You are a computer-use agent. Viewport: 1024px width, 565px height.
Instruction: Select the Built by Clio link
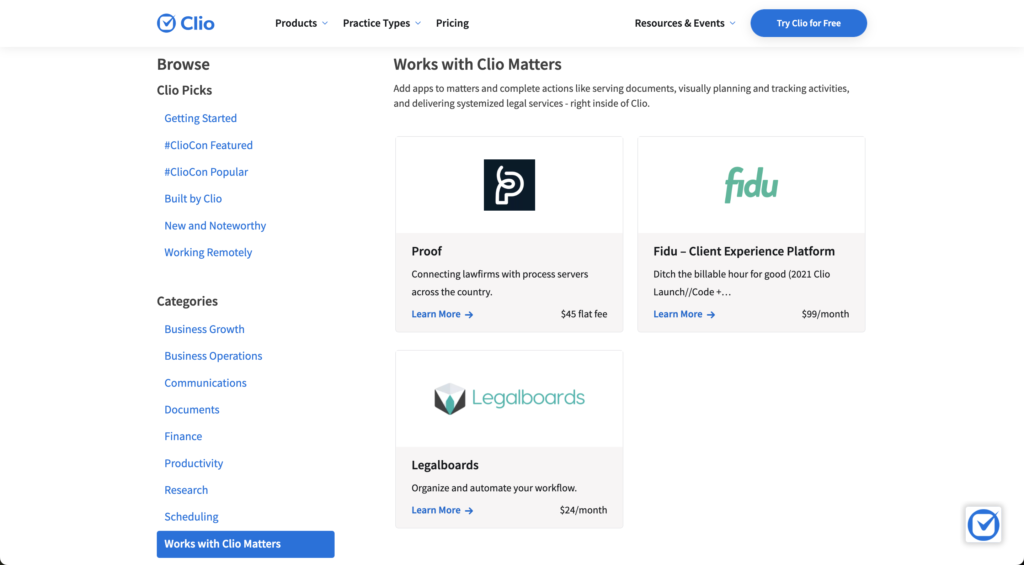pos(193,199)
